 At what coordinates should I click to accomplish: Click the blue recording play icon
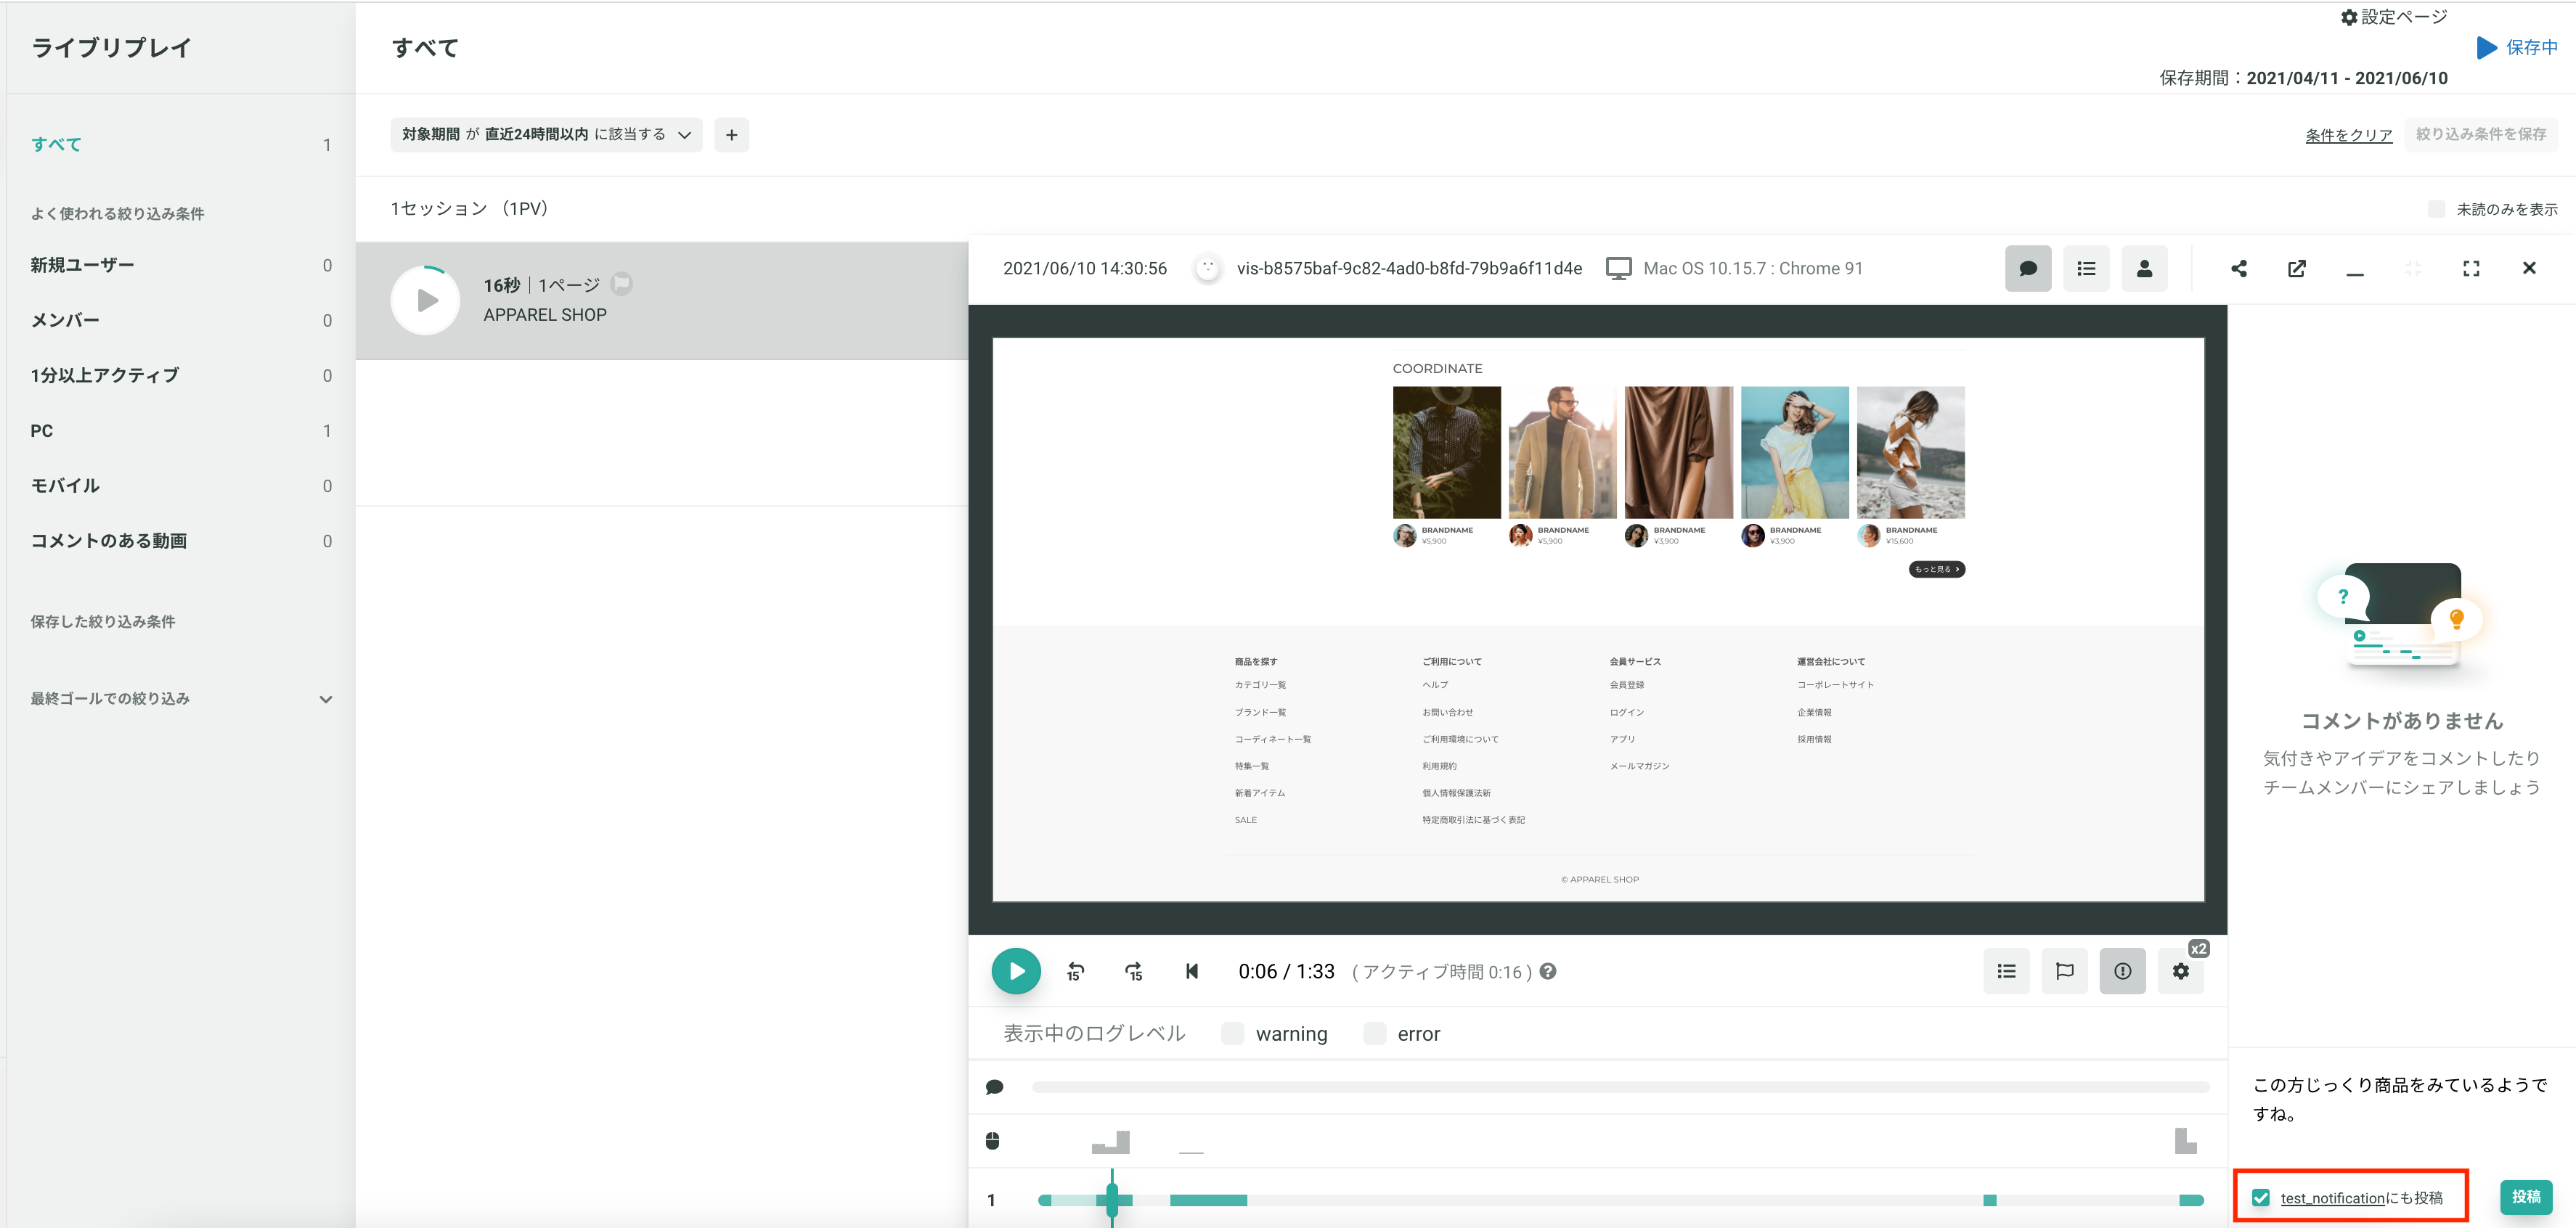tap(2486, 47)
